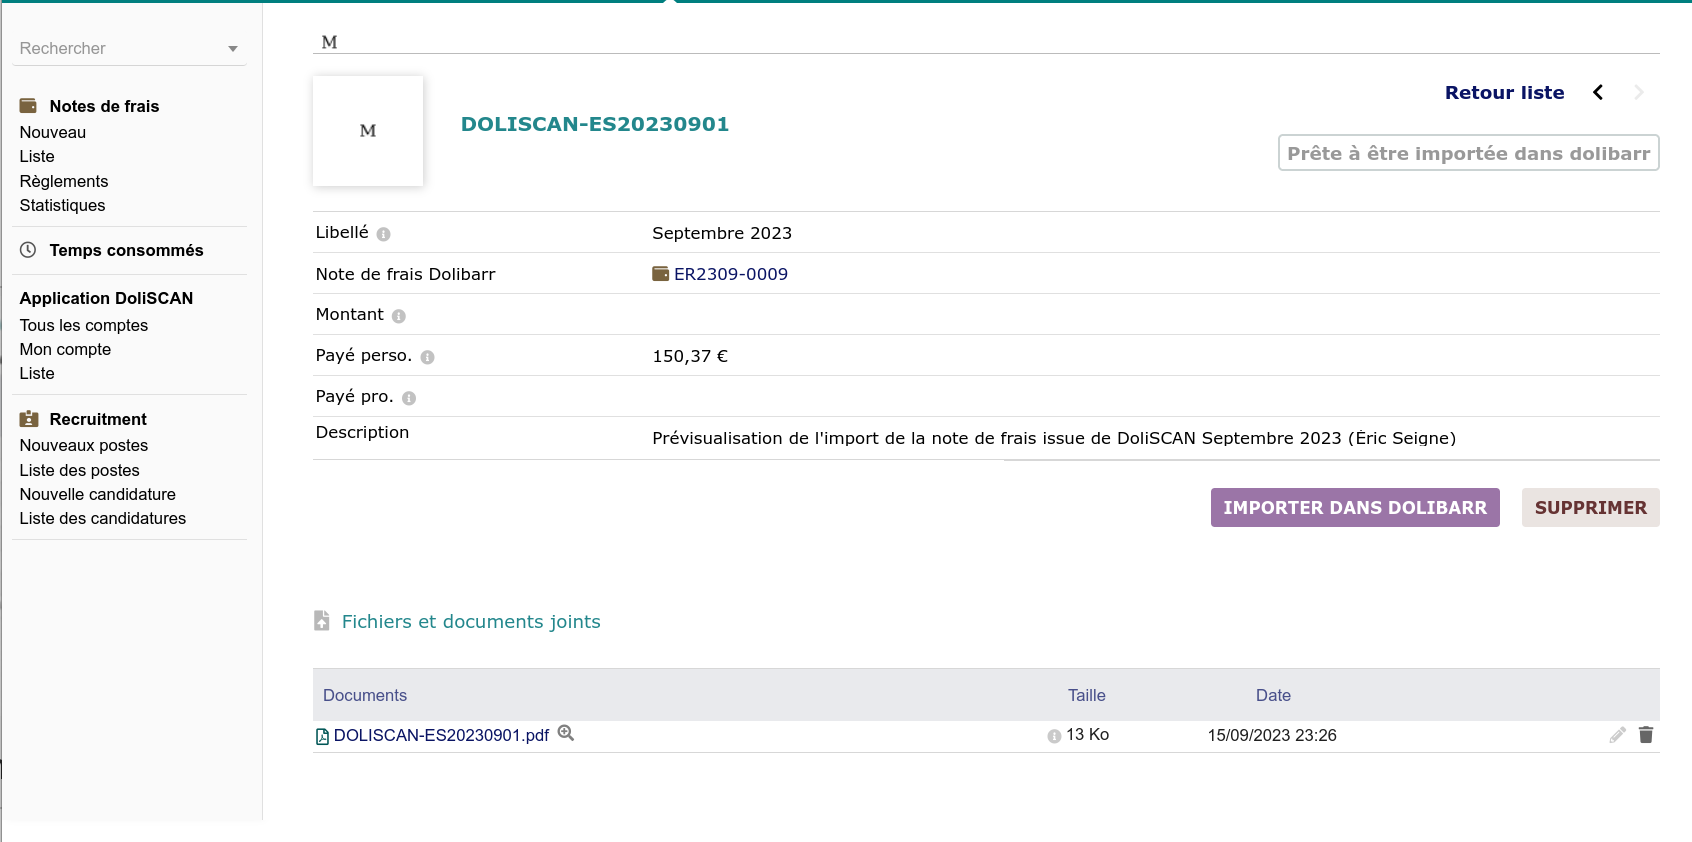Click the IMPORTER DANS DOLIBARR button
Screen dimensions: 1692x842
1355,507
